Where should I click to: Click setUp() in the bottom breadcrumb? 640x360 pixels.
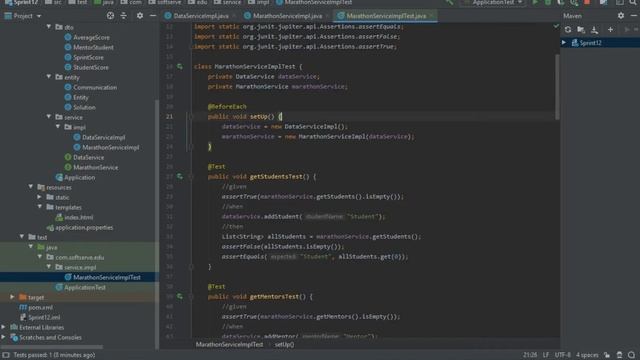point(284,344)
